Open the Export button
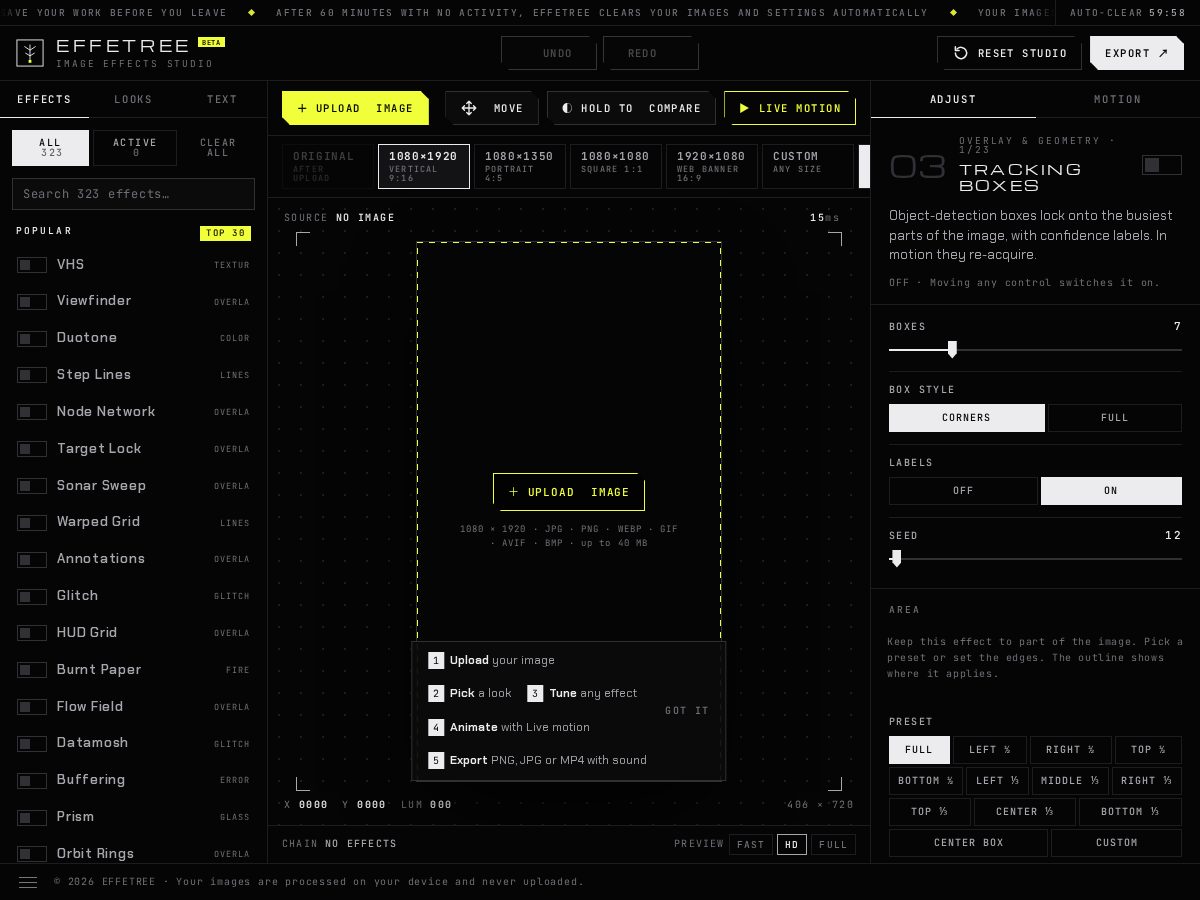 1136,53
